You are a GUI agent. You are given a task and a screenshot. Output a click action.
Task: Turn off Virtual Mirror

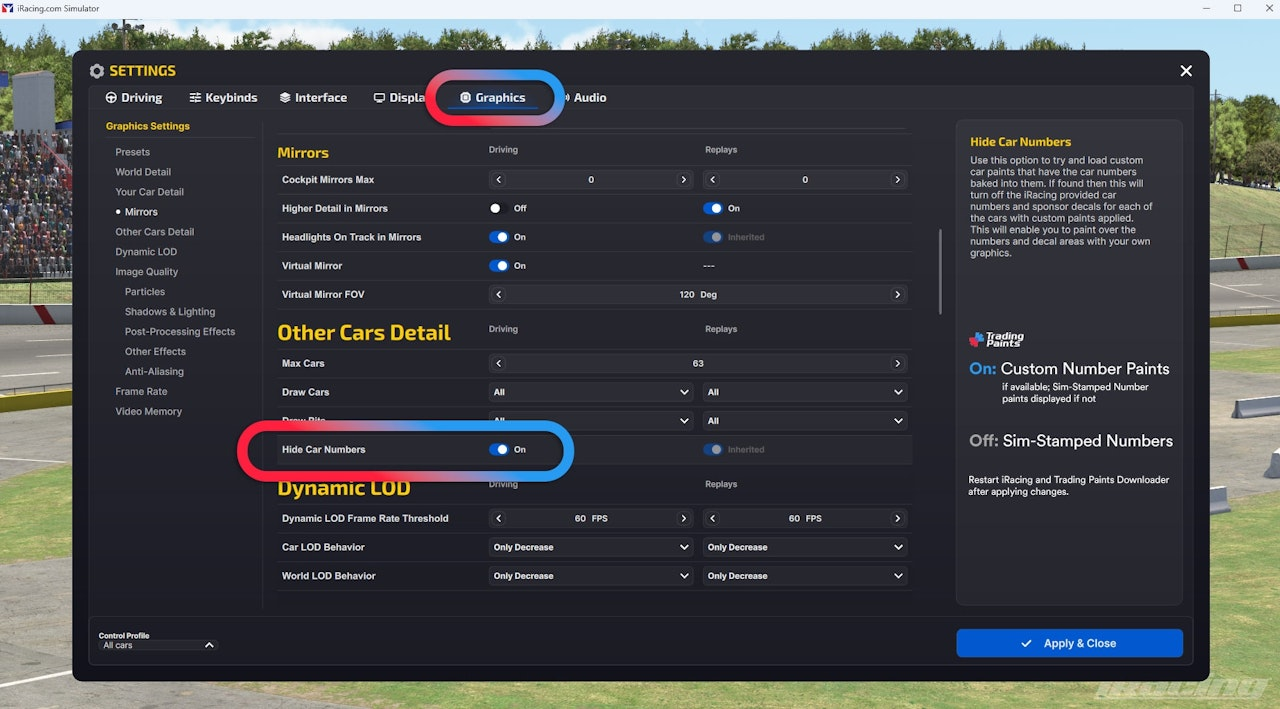[499, 266]
